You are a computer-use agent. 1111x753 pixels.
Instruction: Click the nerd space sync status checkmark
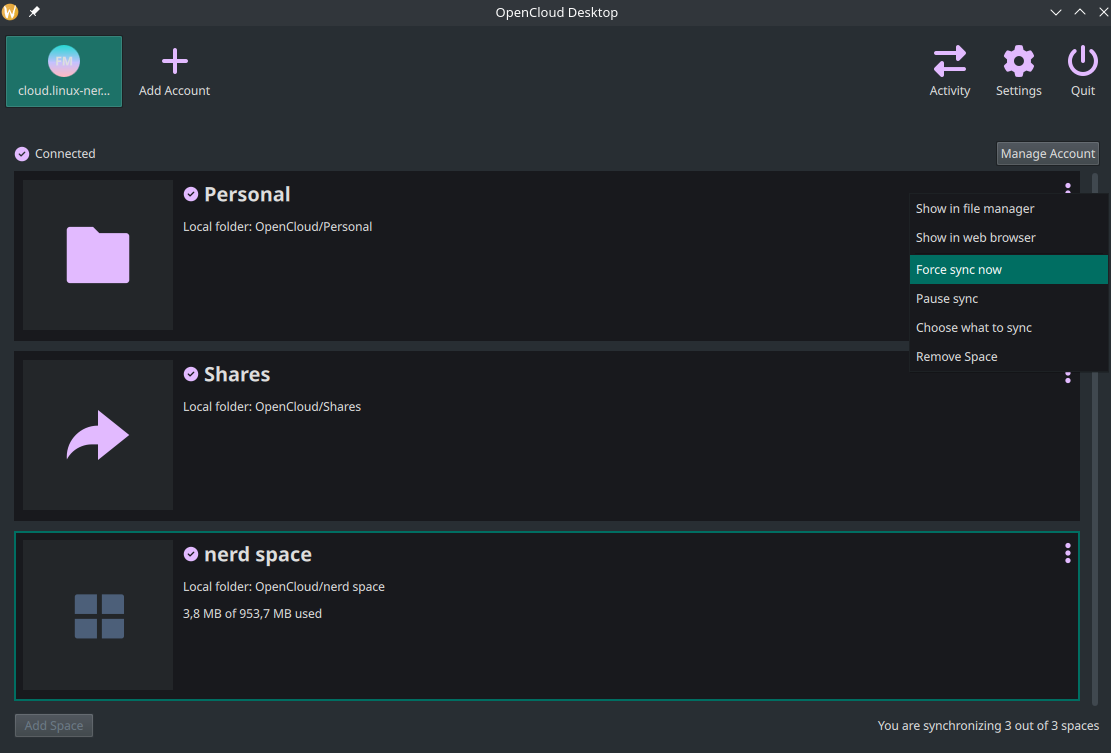tap(191, 554)
